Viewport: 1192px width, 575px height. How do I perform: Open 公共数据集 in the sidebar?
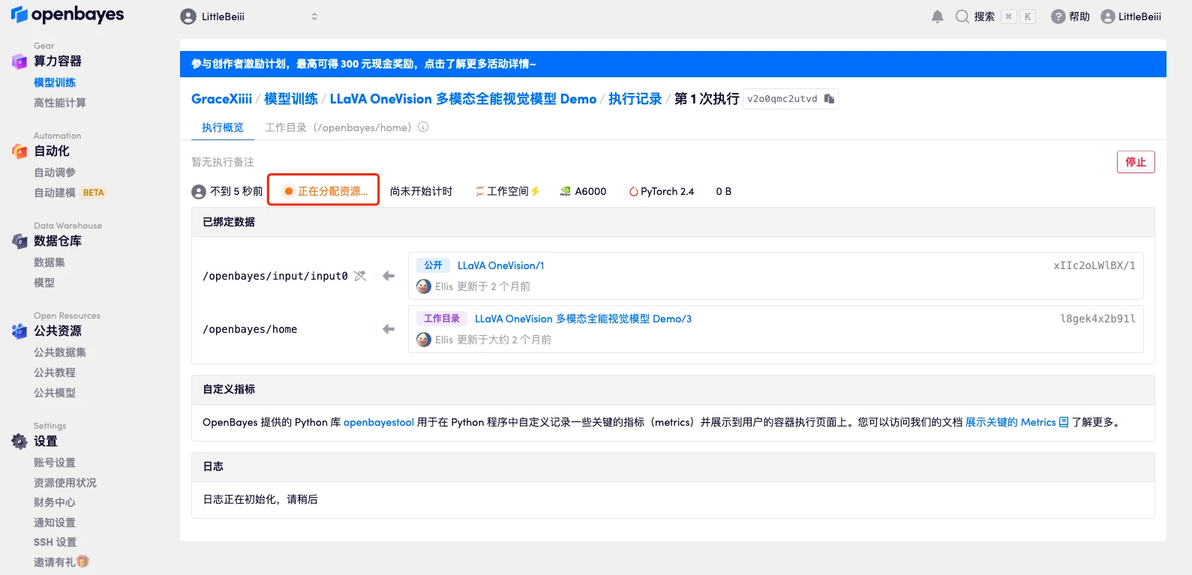pyautogui.click(x=60, y=352)
